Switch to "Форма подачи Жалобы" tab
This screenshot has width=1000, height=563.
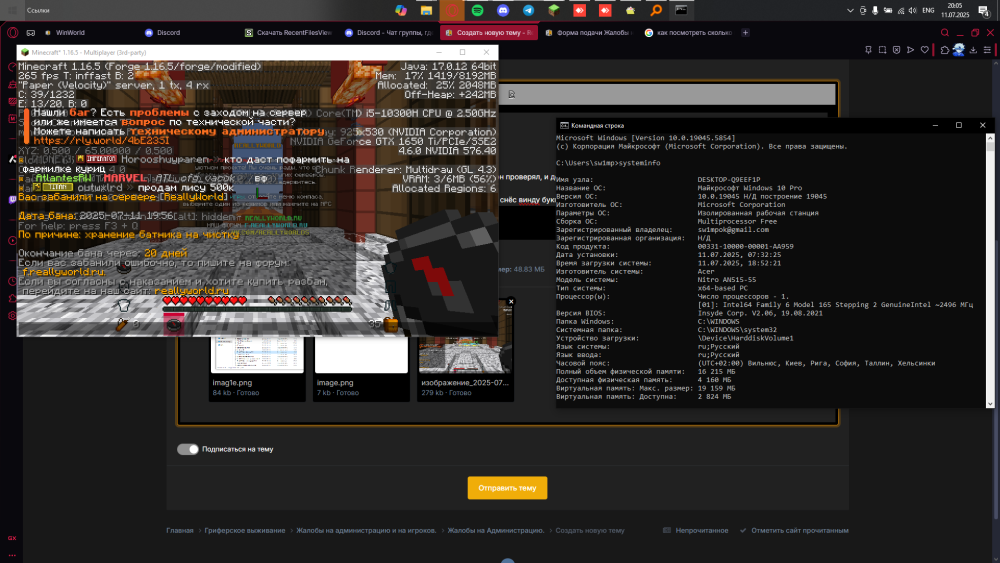(590, 33)
